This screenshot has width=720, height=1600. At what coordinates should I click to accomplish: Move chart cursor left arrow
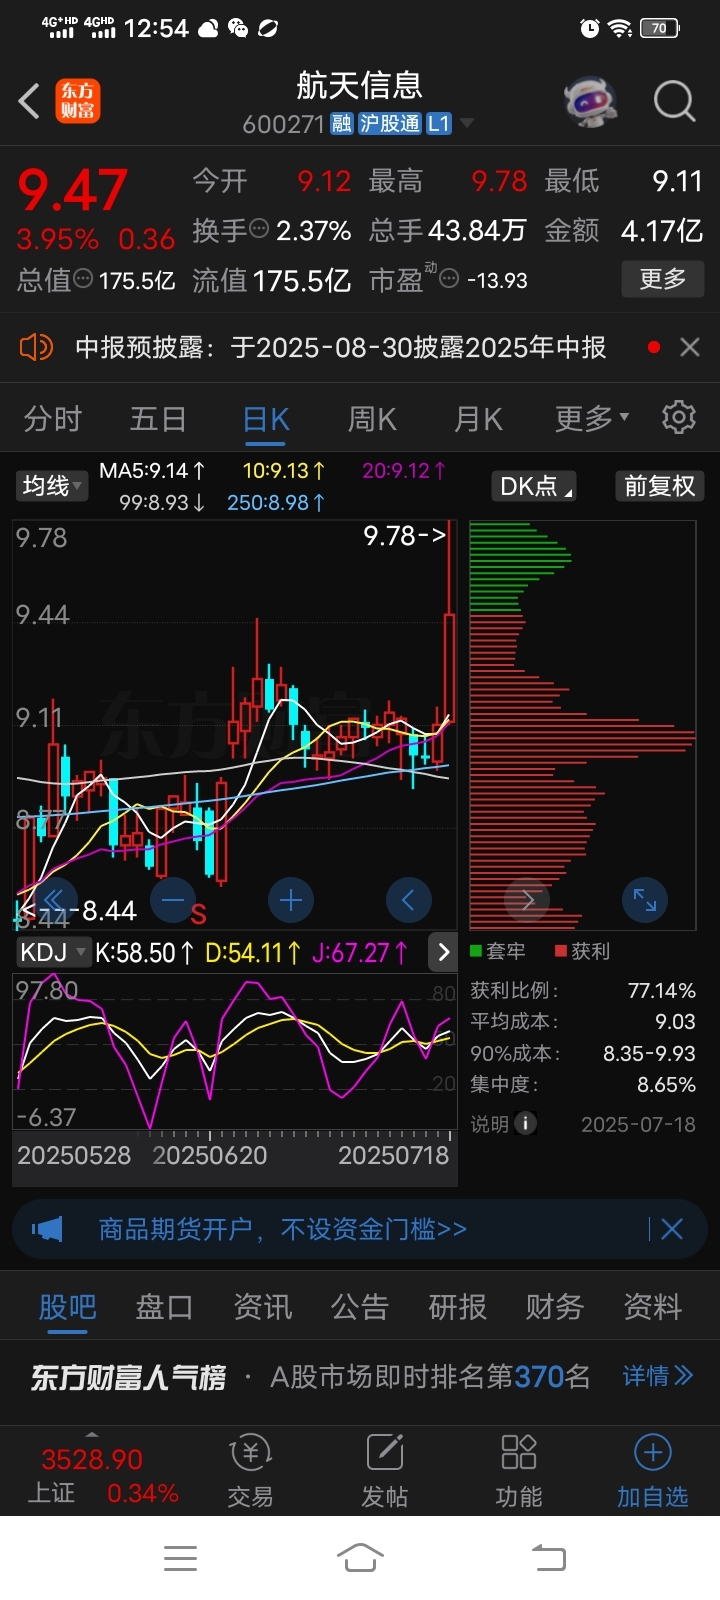tap(409, 900)
